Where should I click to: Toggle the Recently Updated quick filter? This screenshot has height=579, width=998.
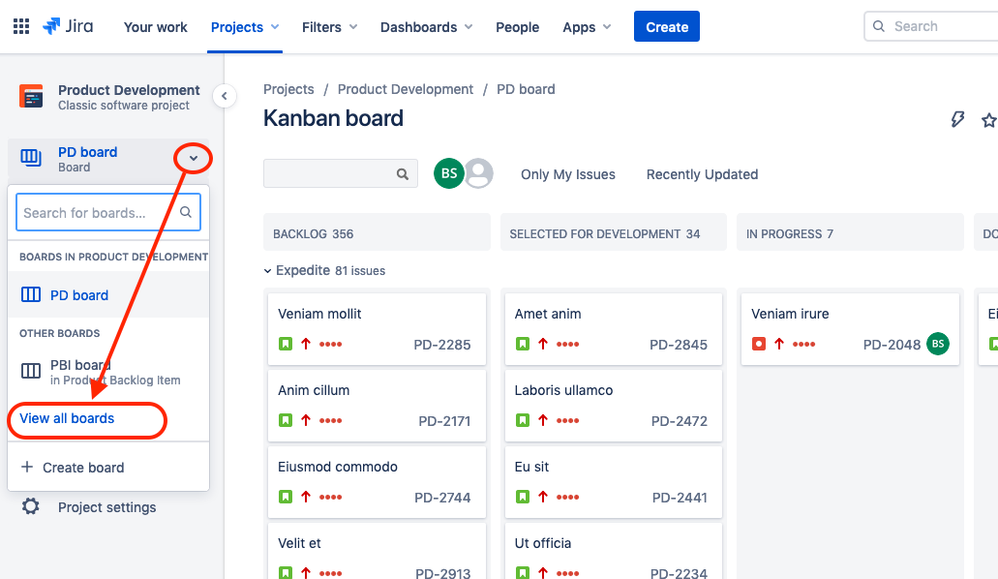click(x=702, y=174)
